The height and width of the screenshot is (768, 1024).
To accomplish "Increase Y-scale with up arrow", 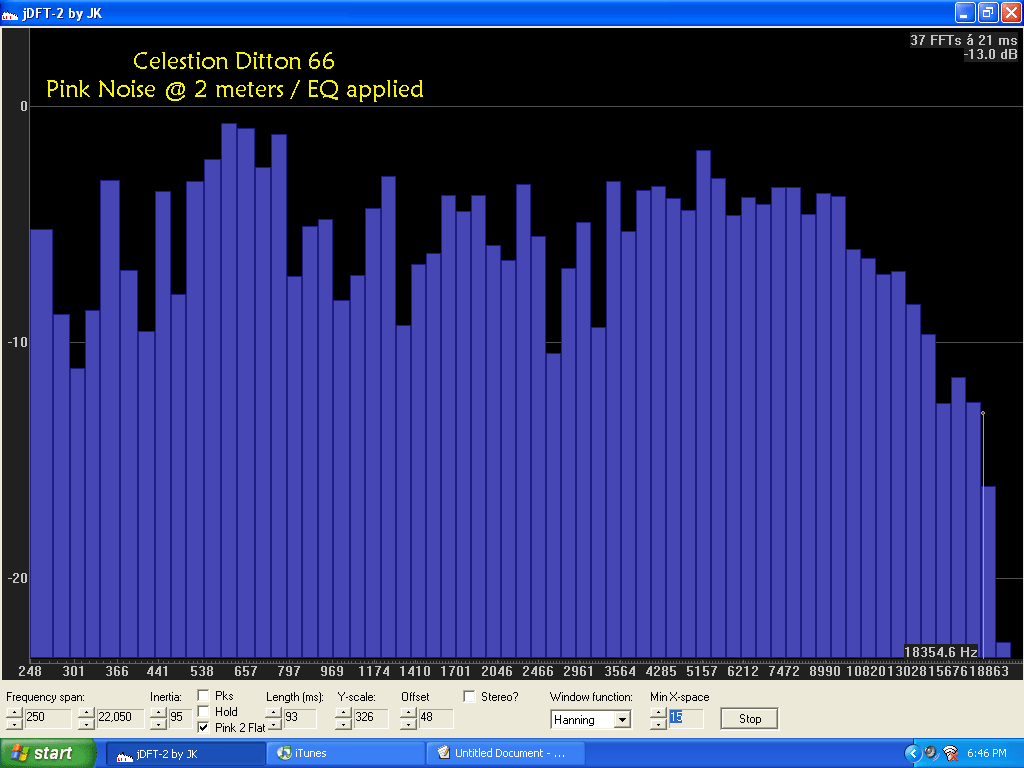I will (344, 713).
